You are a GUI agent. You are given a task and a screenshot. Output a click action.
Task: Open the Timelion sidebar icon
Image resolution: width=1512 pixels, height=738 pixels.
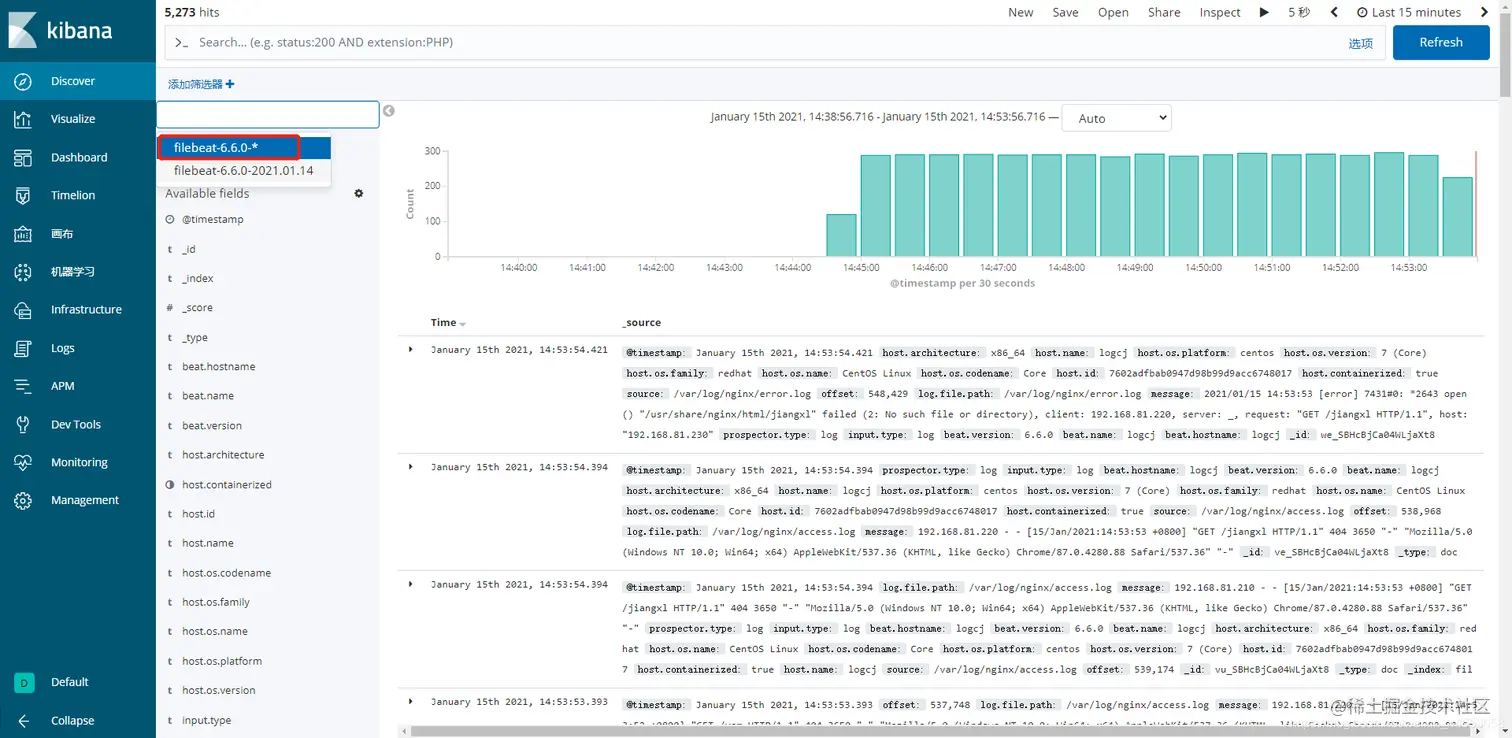pyautogui.click(x=23, y=195)
